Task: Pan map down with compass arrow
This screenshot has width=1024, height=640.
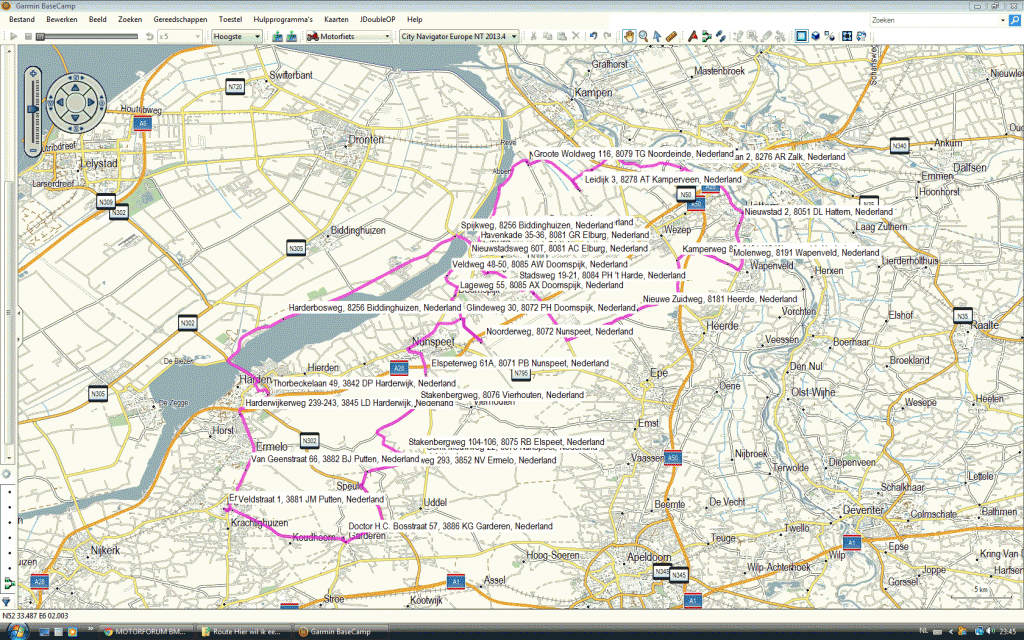Action: [x=75, y=118]
